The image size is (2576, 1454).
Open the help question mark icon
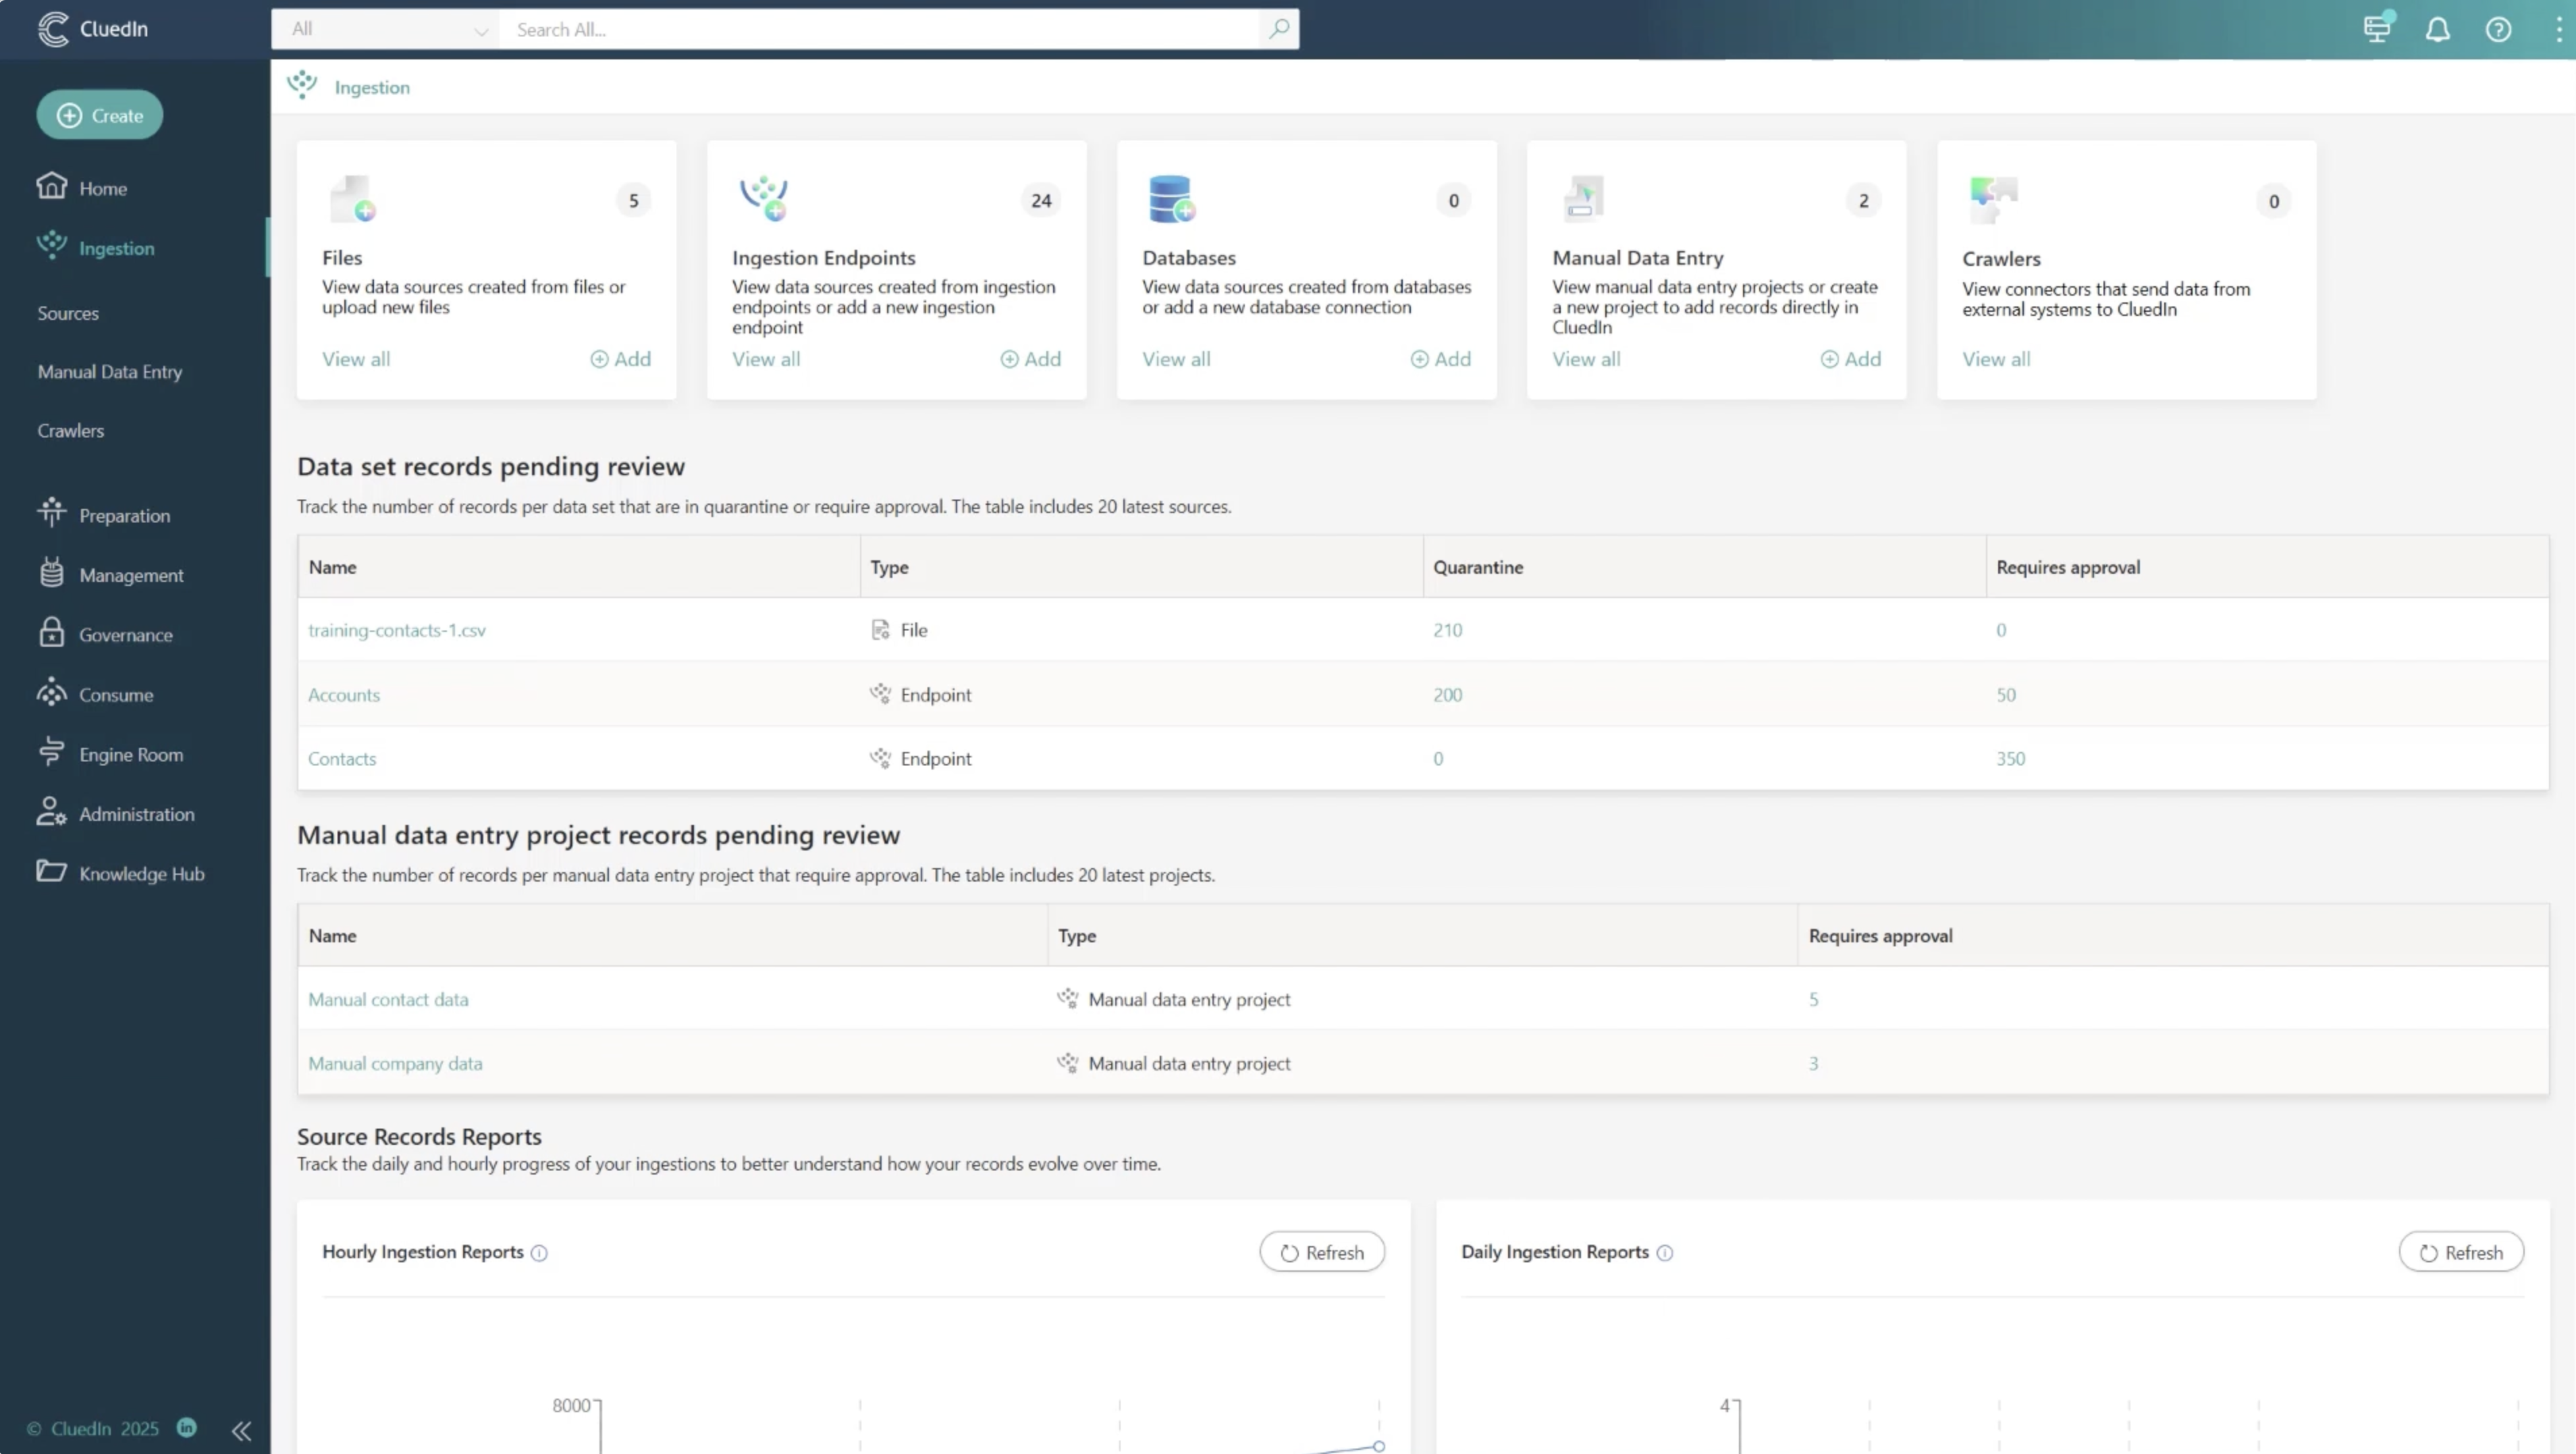coord(2499,29)
